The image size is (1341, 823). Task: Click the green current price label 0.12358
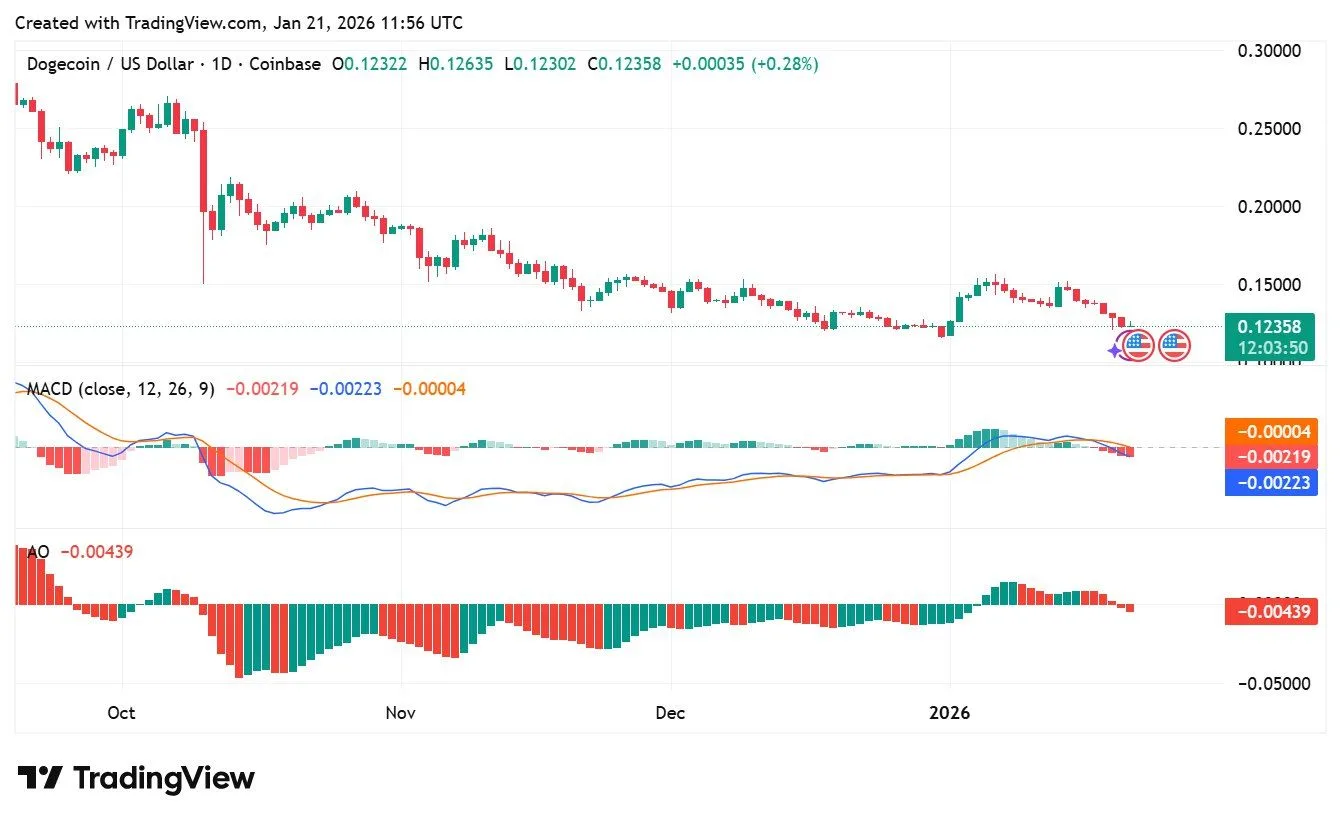(1269, 326)
